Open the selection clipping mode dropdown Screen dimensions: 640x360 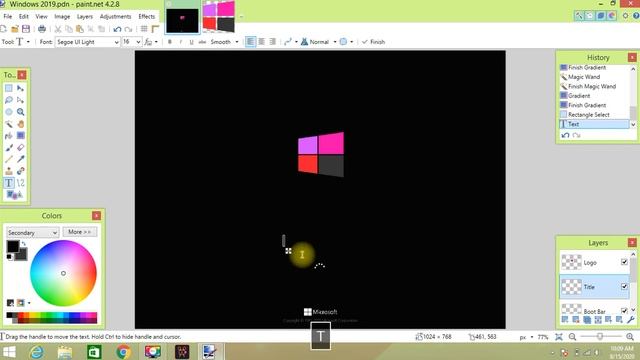(x=346, y=42)
